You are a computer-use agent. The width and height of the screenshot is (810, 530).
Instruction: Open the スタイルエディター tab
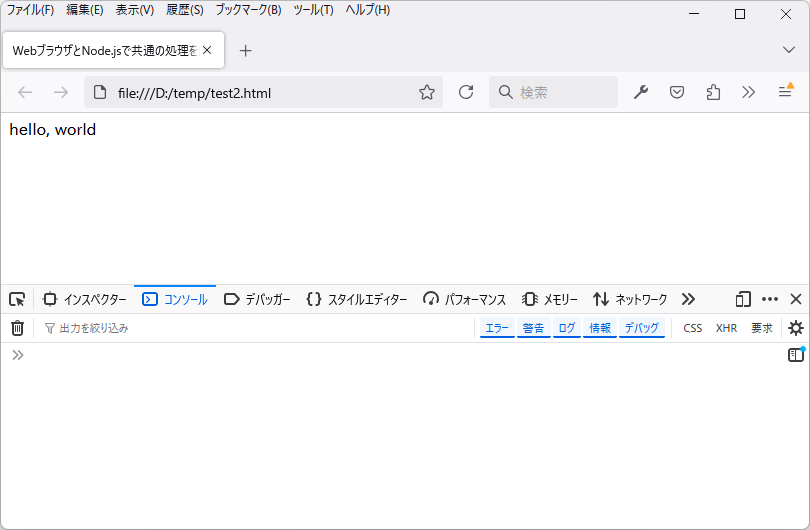pos(356,299)
